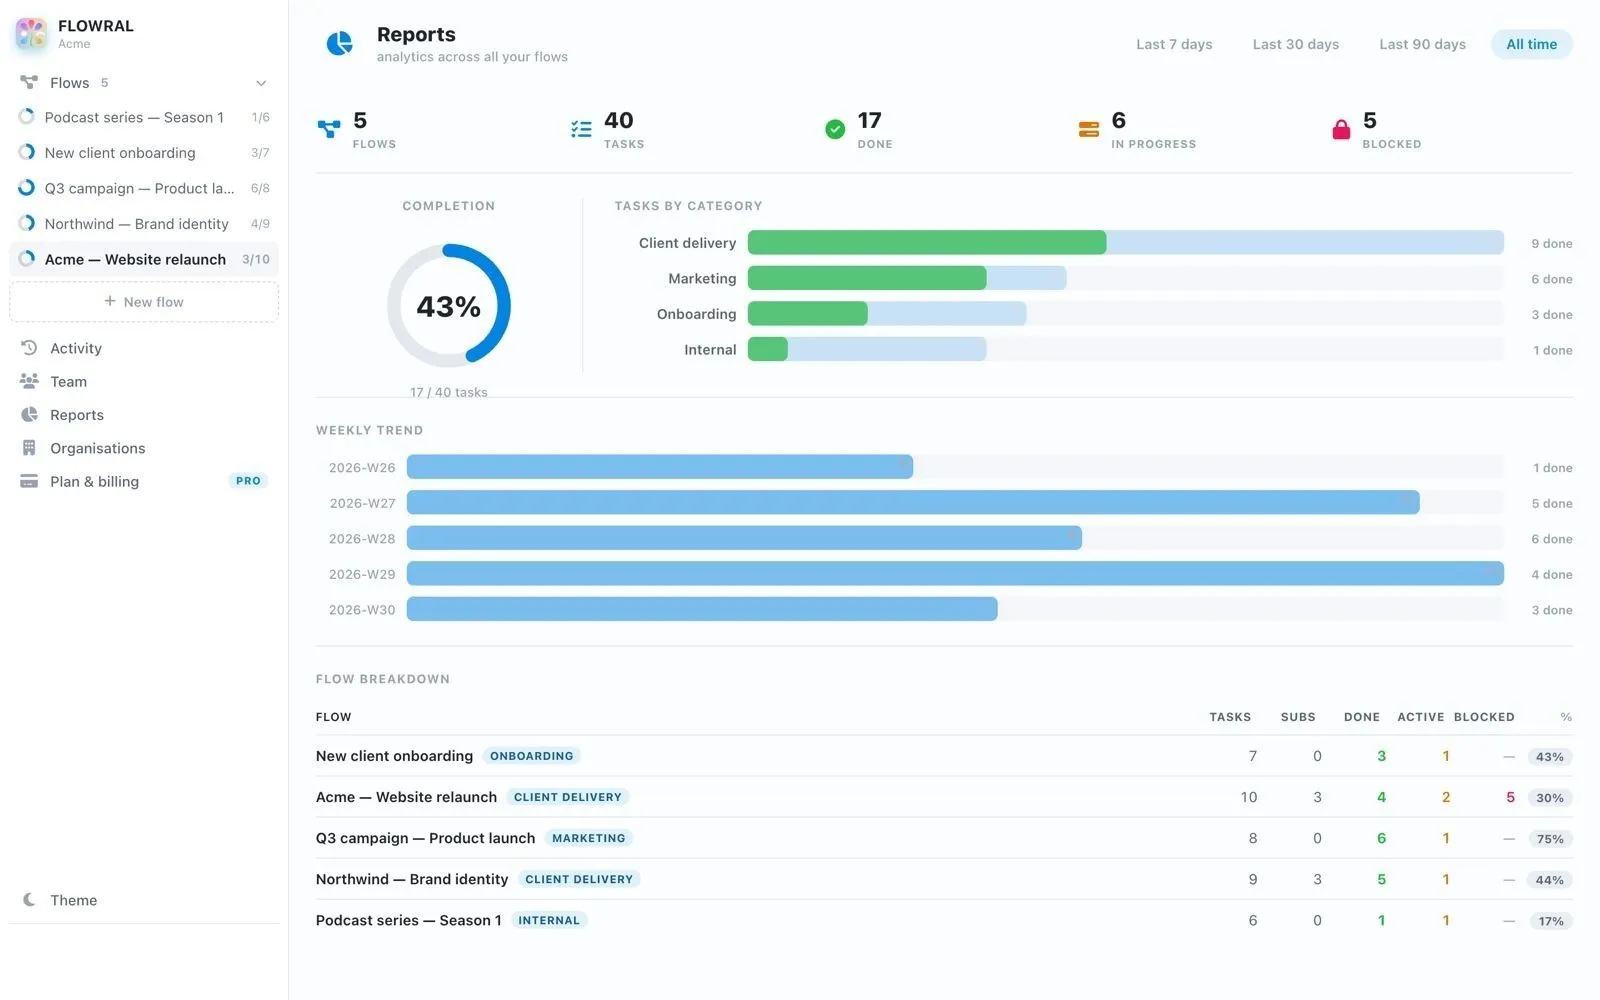Click the 75% badge on Q3 campaign row

click(x=1550, y=839)
